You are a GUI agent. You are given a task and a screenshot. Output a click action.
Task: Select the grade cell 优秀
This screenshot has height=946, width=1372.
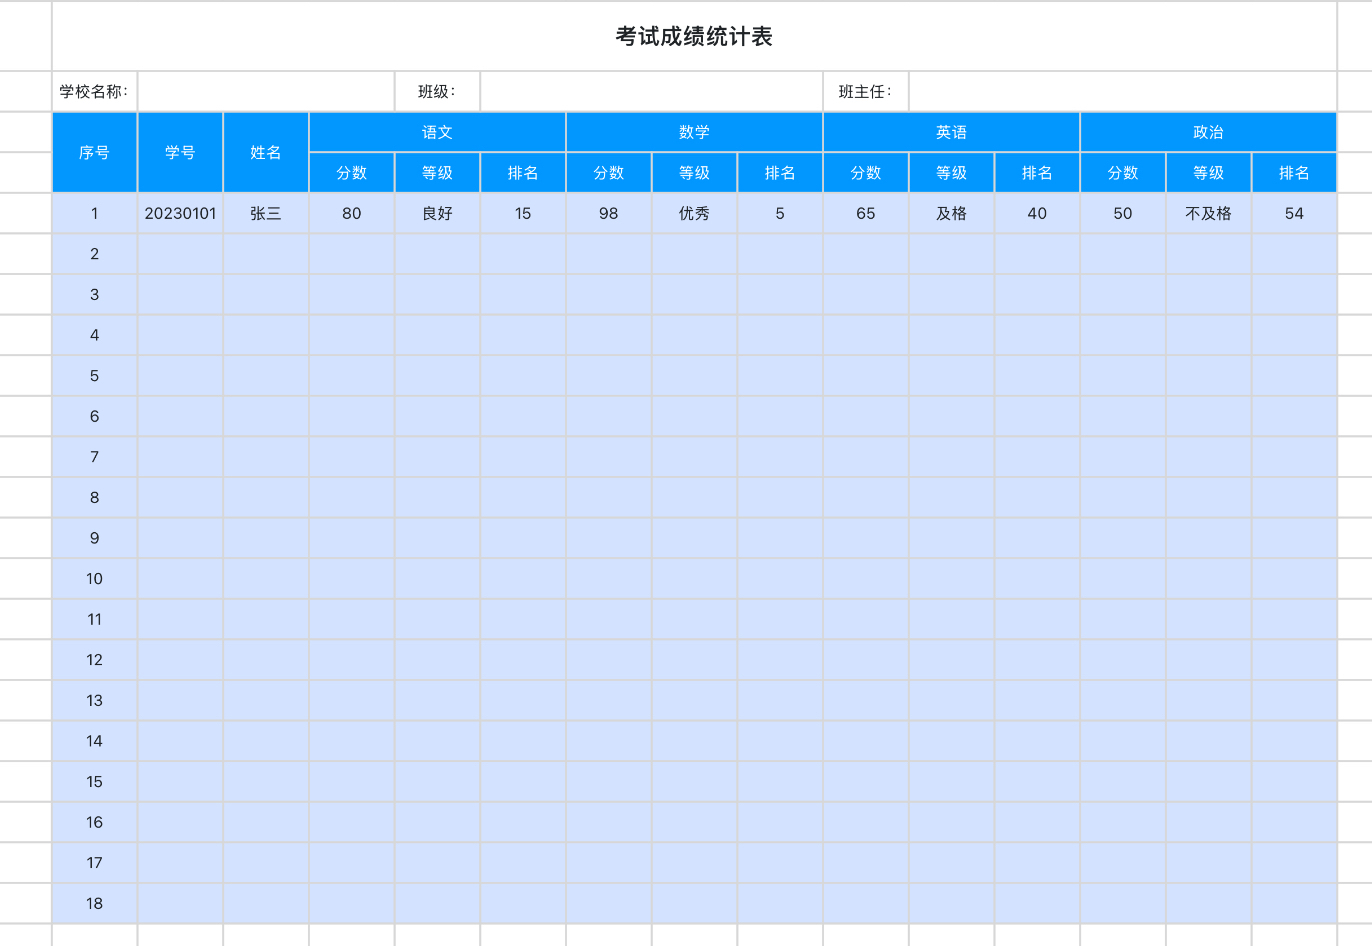click(x=694, y=213)
